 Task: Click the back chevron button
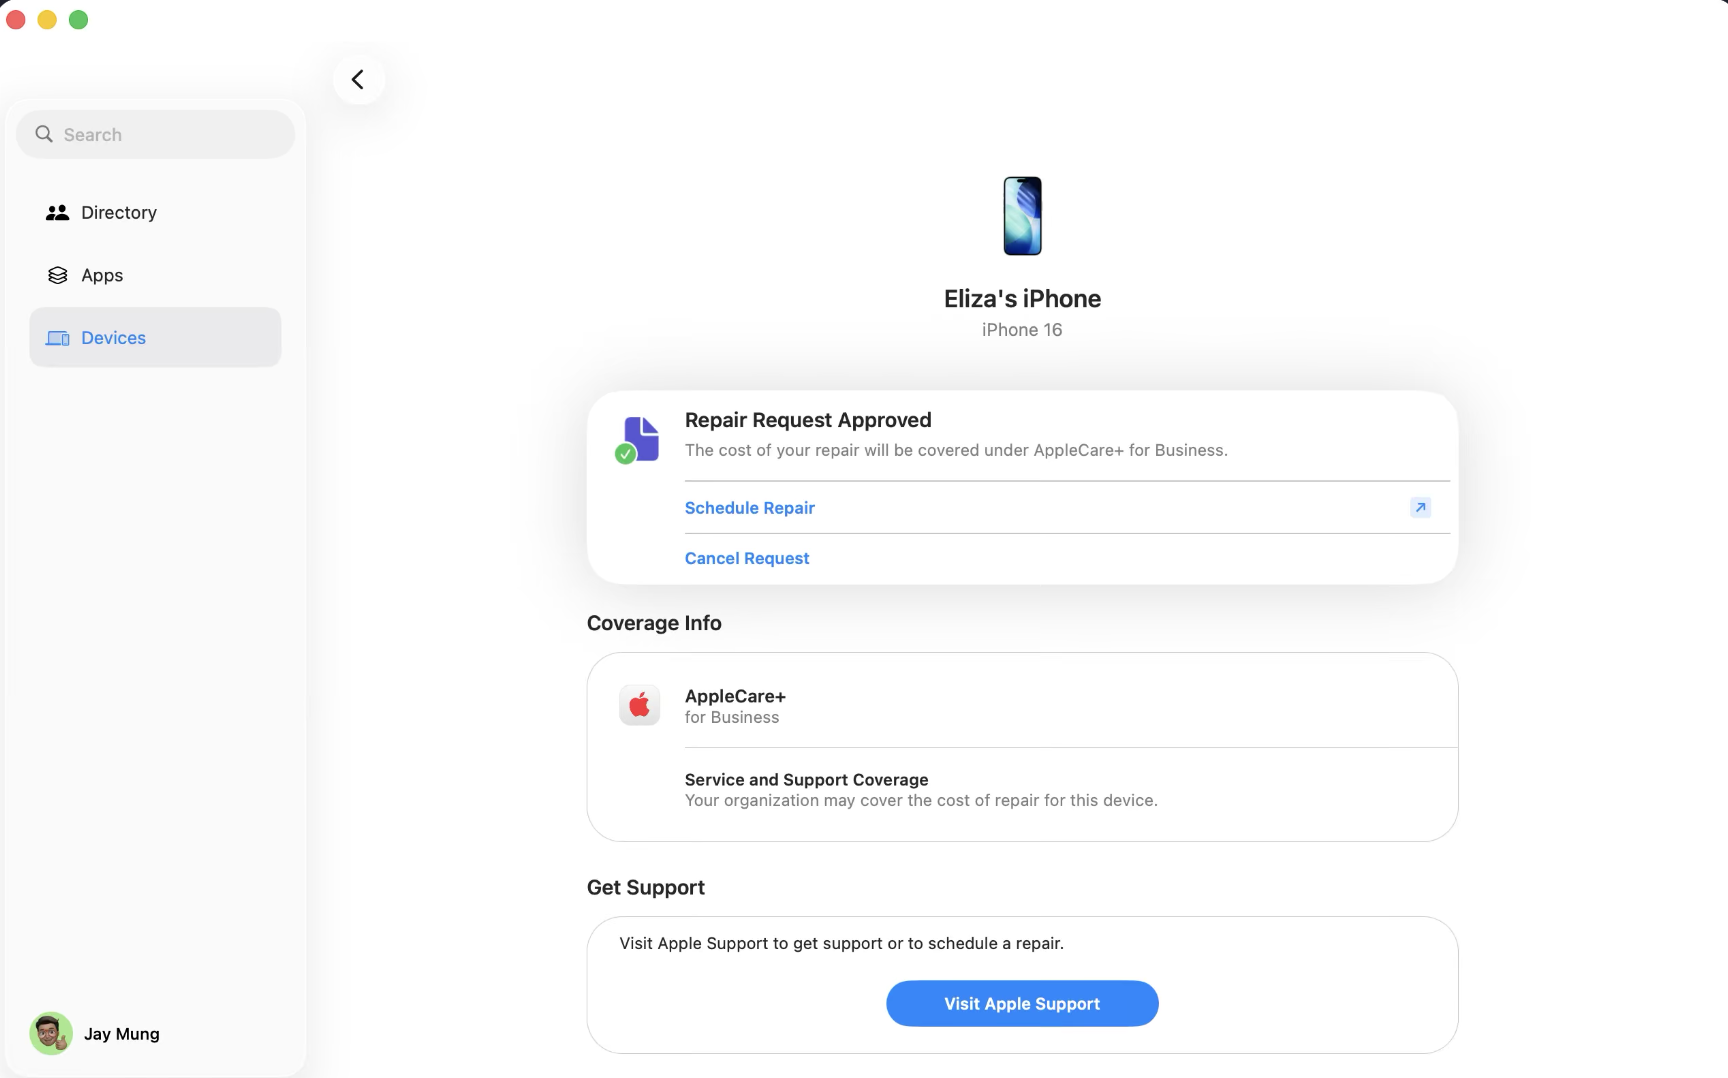pos(358,80)
